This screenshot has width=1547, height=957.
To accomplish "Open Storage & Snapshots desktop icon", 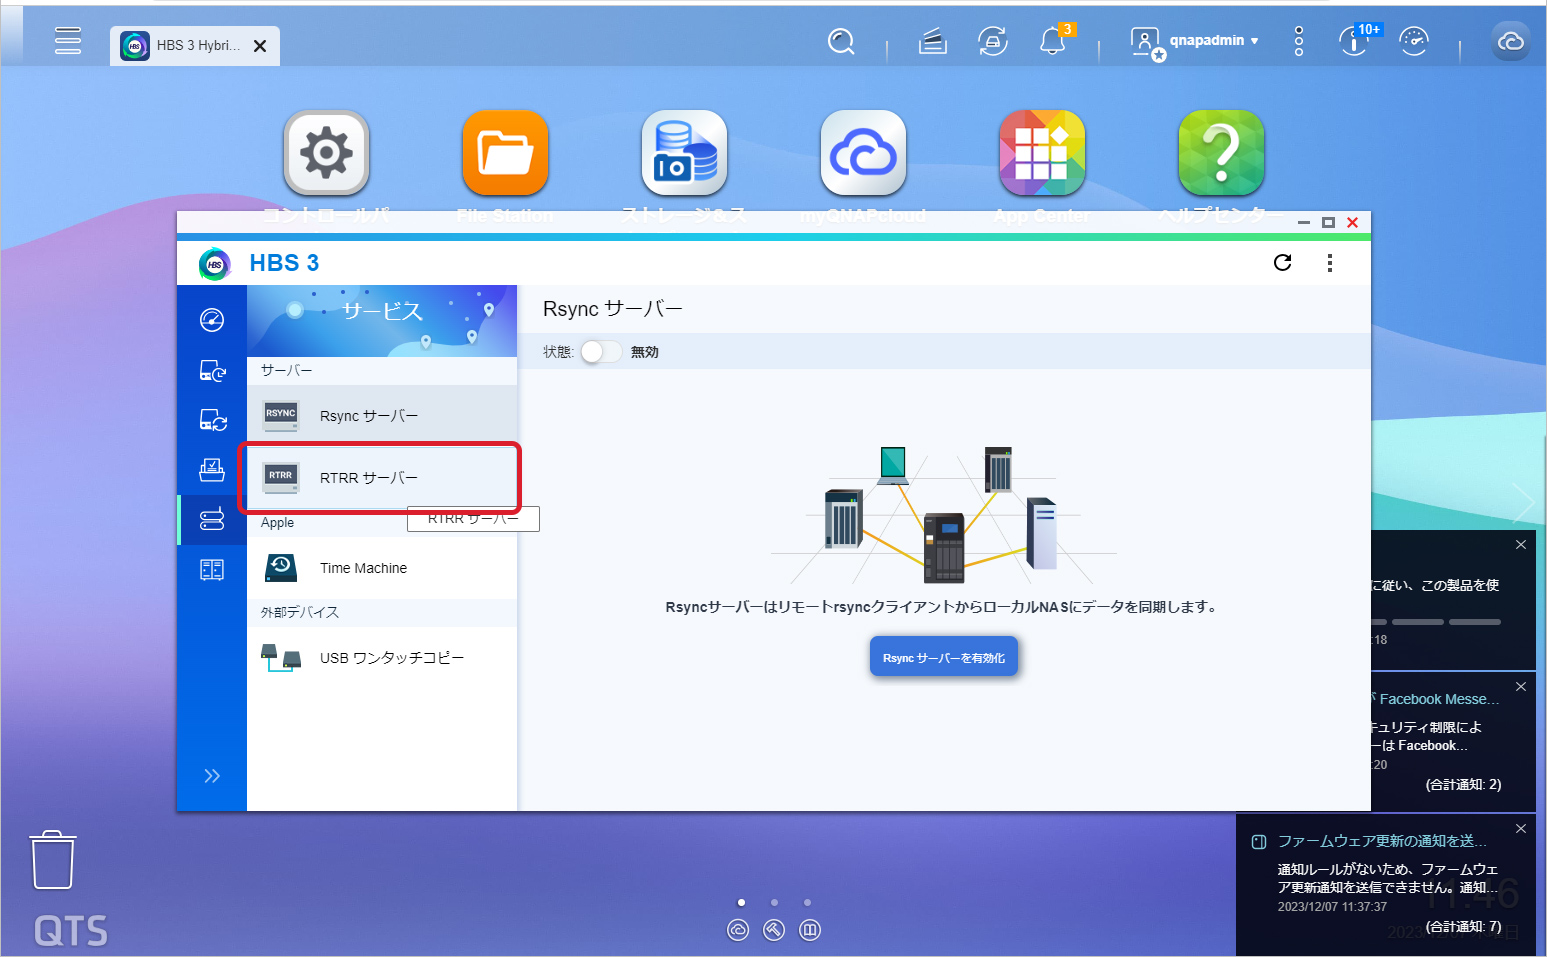I will click(x=684, y=153).
